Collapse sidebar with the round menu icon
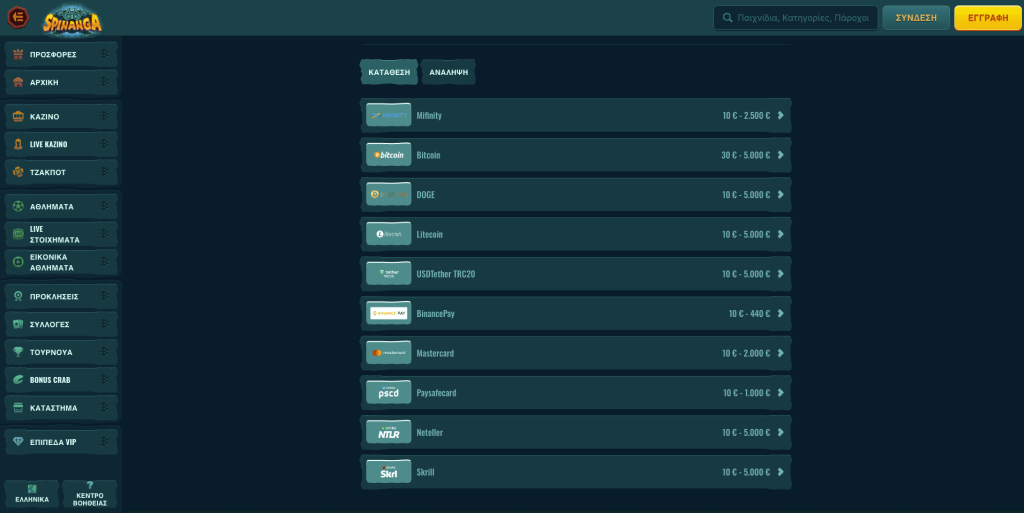The image size is (1024, 513). tap(17, 17)
